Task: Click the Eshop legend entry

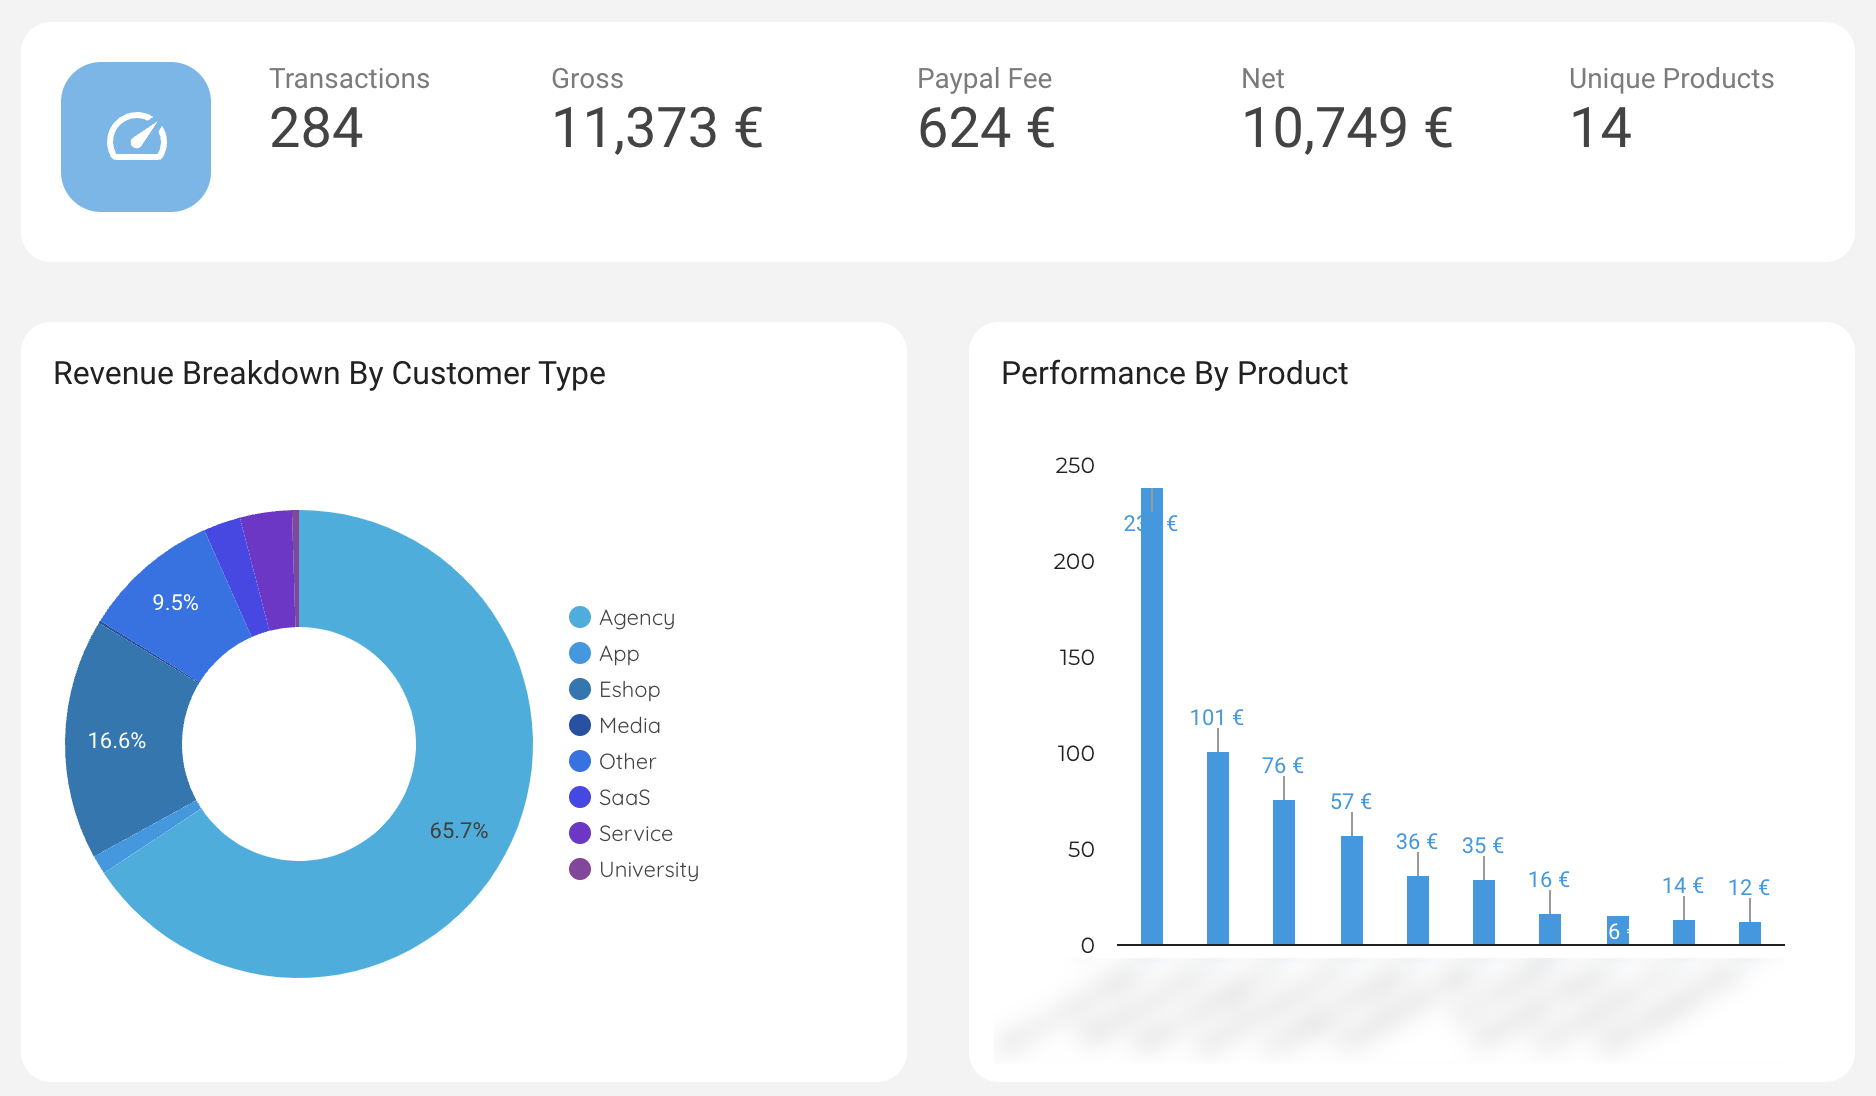Action: pos(615,689)
